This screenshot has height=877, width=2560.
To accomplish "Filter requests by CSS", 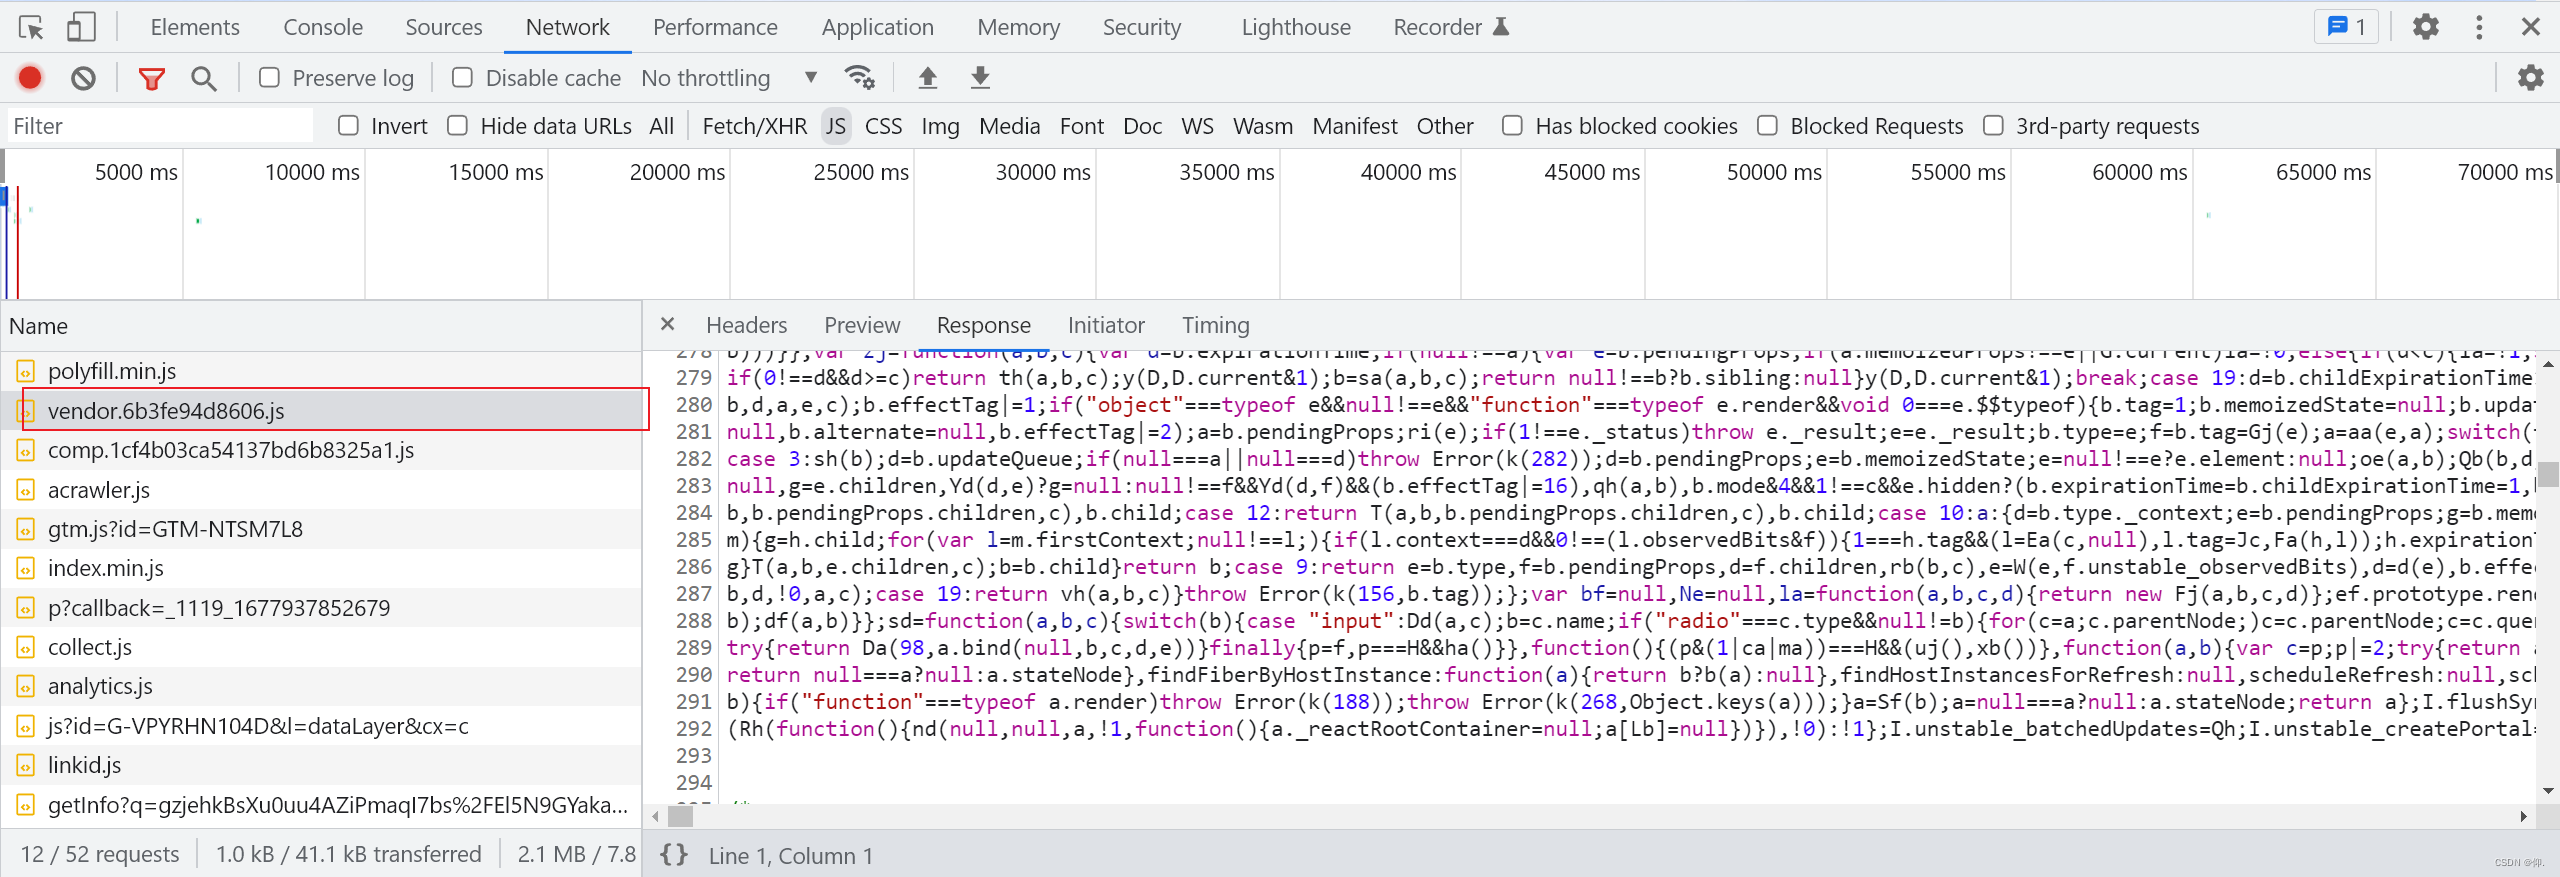I will [883, 126].
